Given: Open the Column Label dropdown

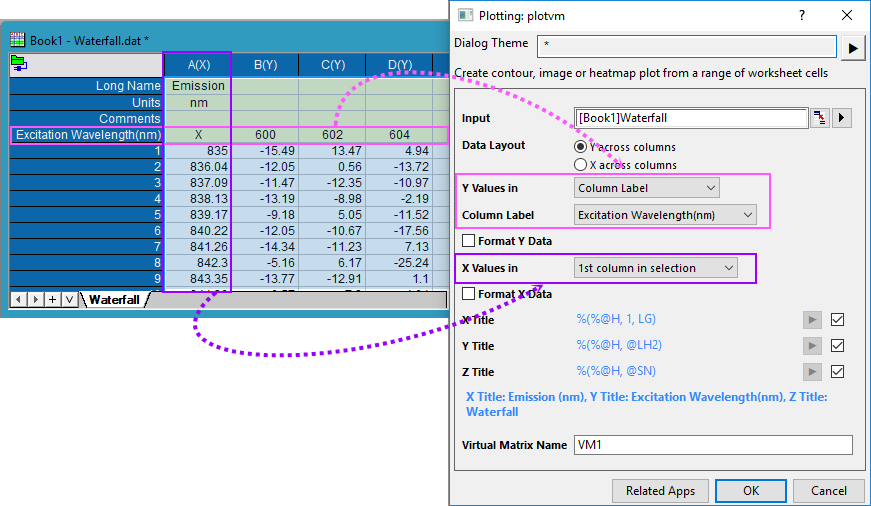Looking at the screenshot, I should [x=665, y=215].
